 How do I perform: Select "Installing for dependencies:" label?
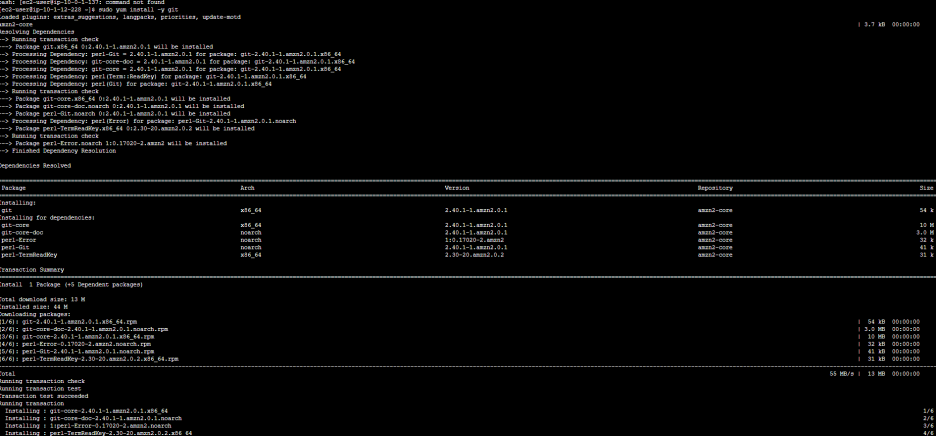coord(47,218)
